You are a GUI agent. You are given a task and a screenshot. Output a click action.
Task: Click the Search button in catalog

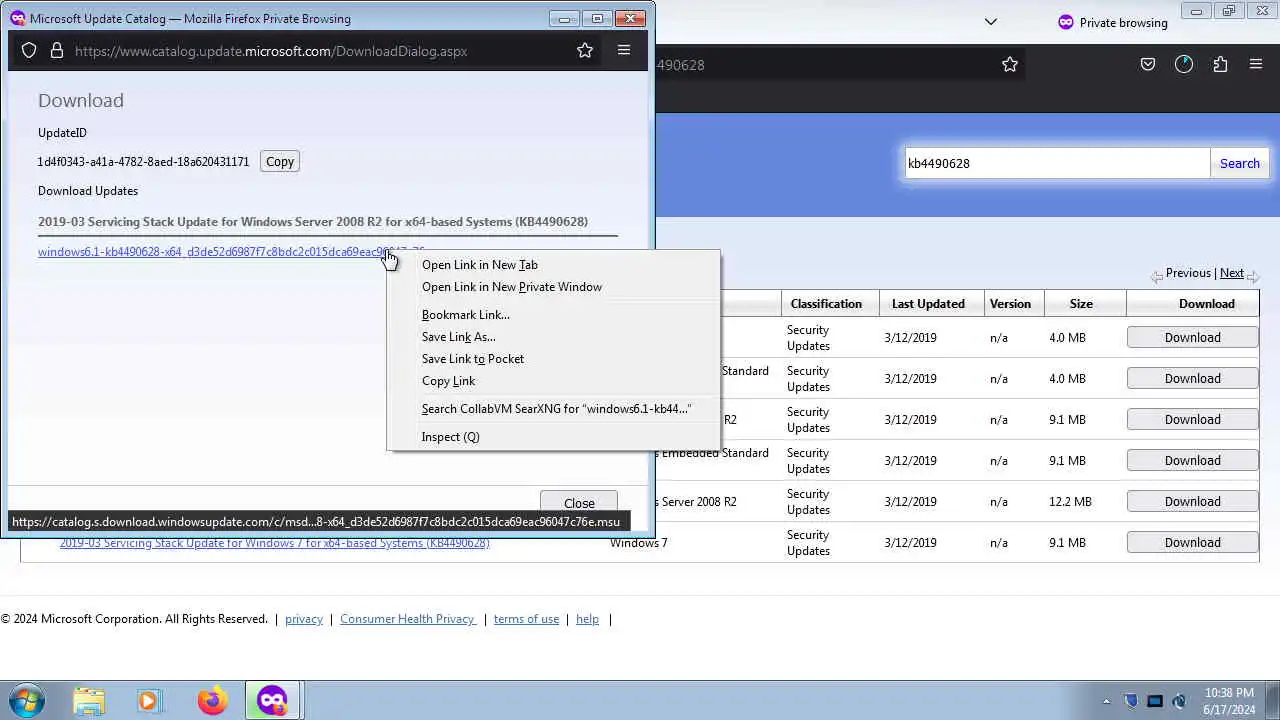[x=1240, y=164]
